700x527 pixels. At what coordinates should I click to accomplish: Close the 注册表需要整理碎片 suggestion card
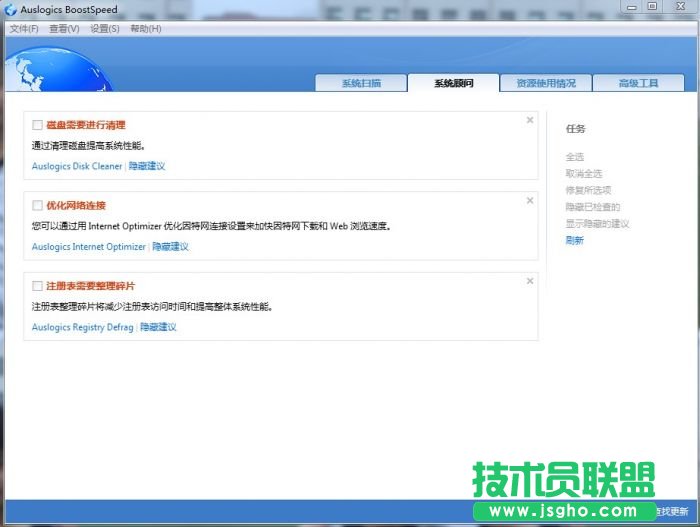click(x=530, y=281)
